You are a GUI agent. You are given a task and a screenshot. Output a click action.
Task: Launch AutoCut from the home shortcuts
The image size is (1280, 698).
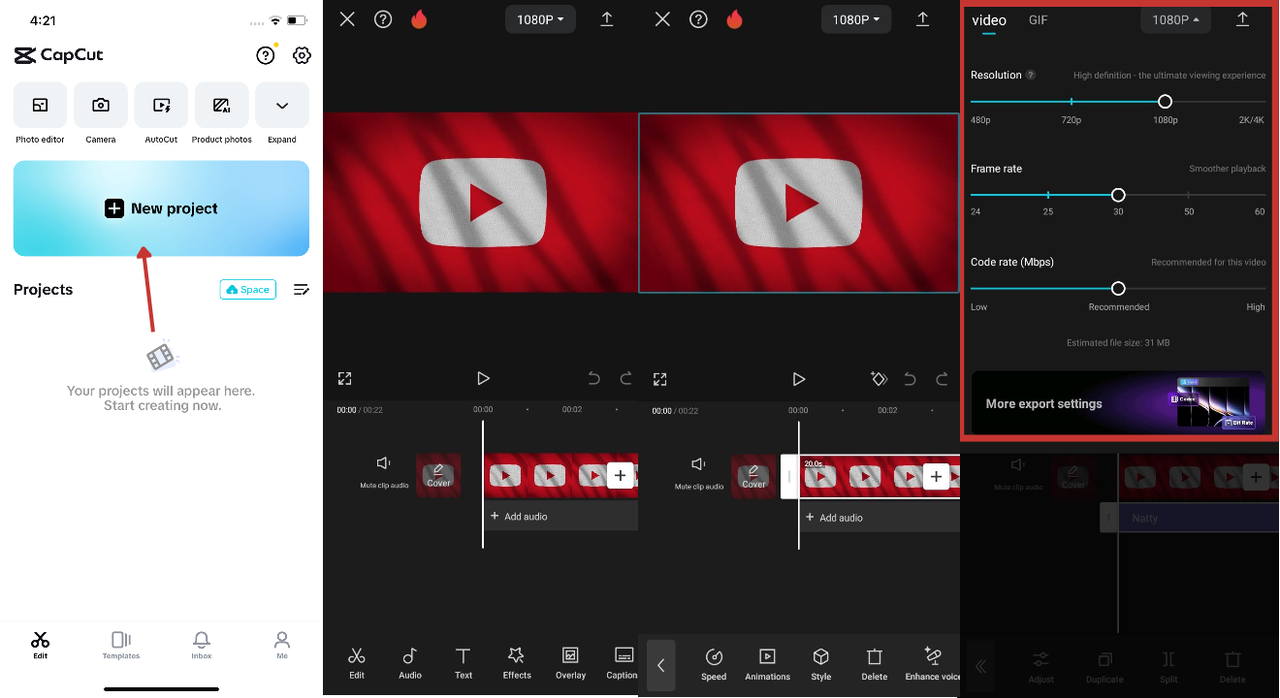(x=161, y=112)
